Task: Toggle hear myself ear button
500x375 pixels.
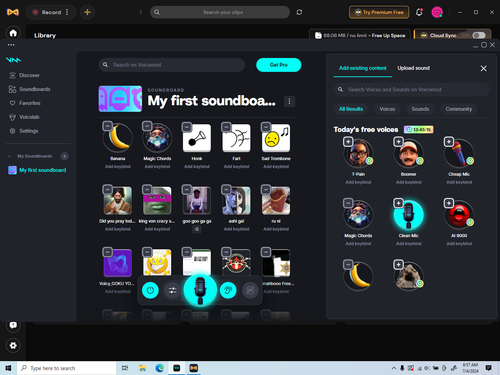Action: click(228, 290)
